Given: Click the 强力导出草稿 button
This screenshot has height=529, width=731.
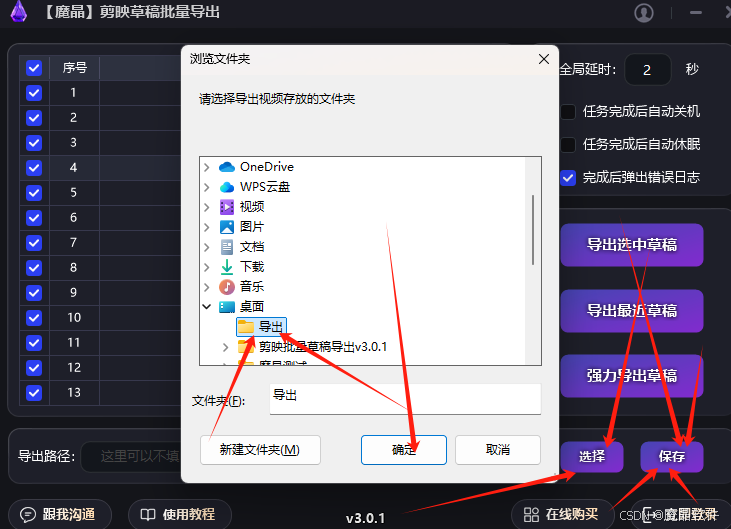Looking at the screenshot, I should click(632, 376).
